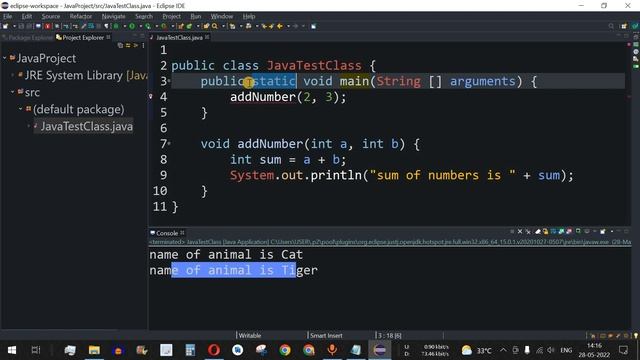The image size is (640, 360).
Task: Click the Clear Console eraser icon
Action: point(538,231)
